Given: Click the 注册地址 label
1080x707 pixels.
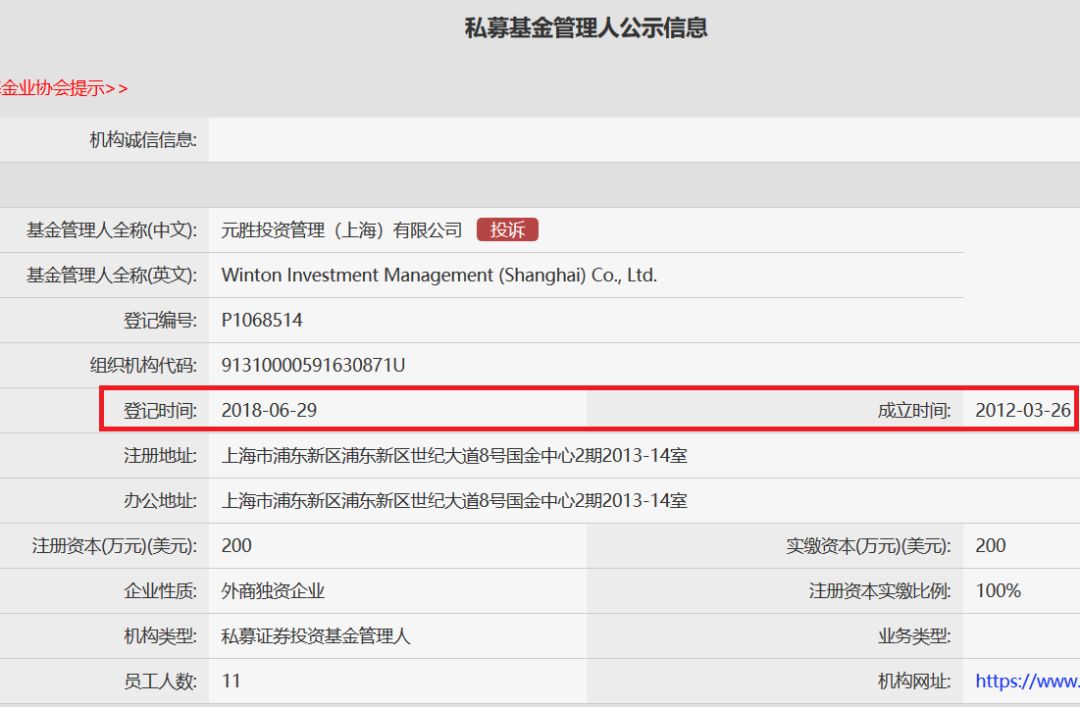Looking at the screenshot, I should (x=160, y=455).
